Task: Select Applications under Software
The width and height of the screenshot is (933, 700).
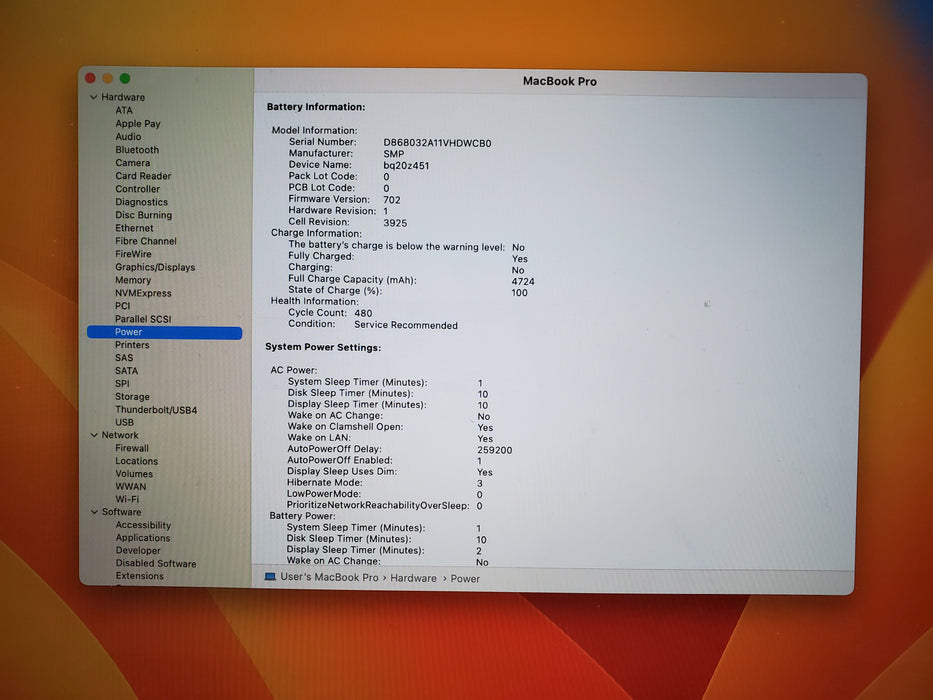Action: [142, 538]
